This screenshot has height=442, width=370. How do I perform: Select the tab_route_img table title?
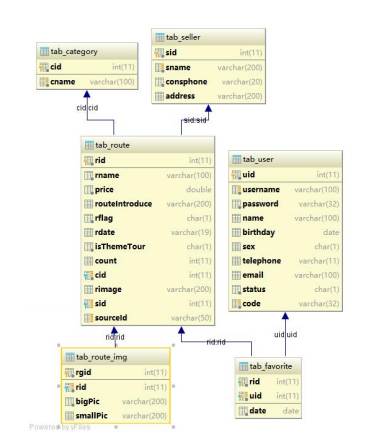[x=102, y=357]
